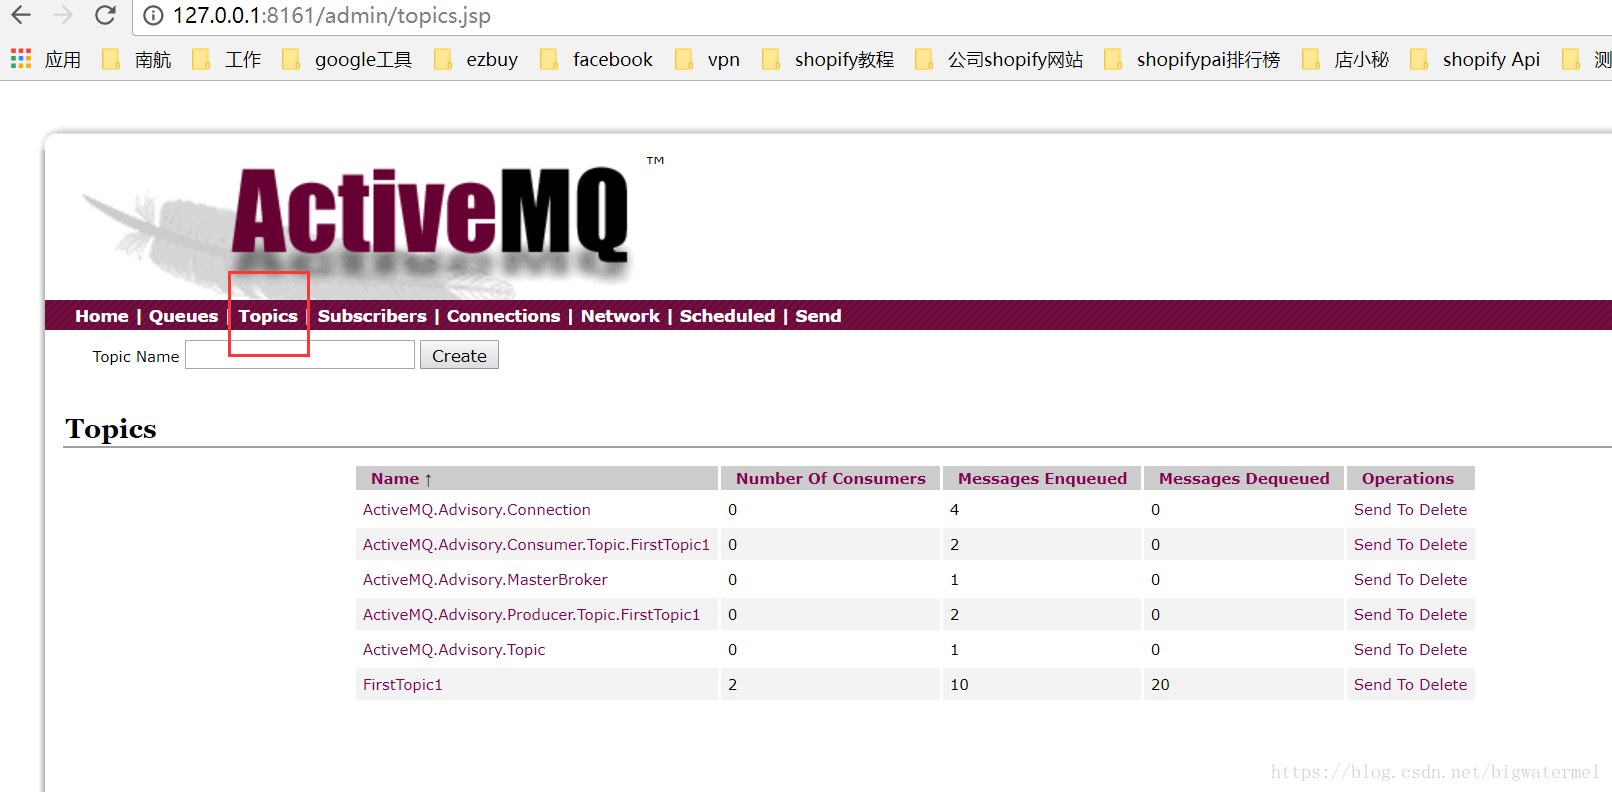Click Send To for ActiveMQ.Advisory.Connection
Image resolution: width=1612 pixels, height=792 pixels.
[x=1384, y=509]
